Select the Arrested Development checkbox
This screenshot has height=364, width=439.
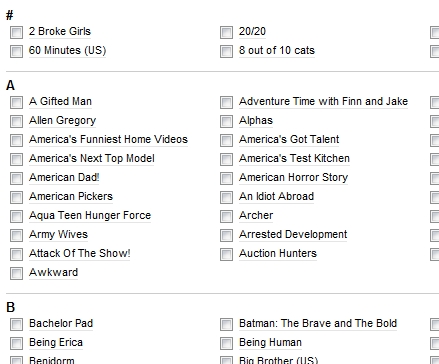[x=226, y=236]
